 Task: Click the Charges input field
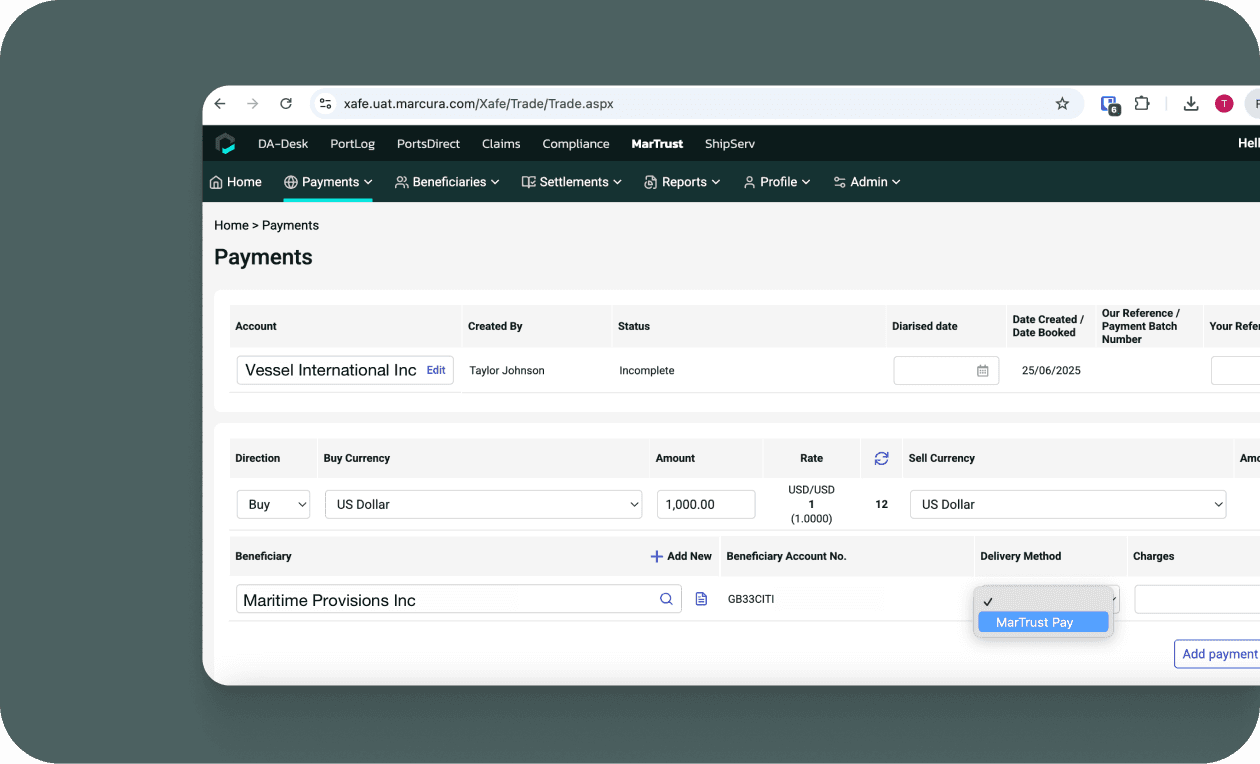pos(1197,599)
